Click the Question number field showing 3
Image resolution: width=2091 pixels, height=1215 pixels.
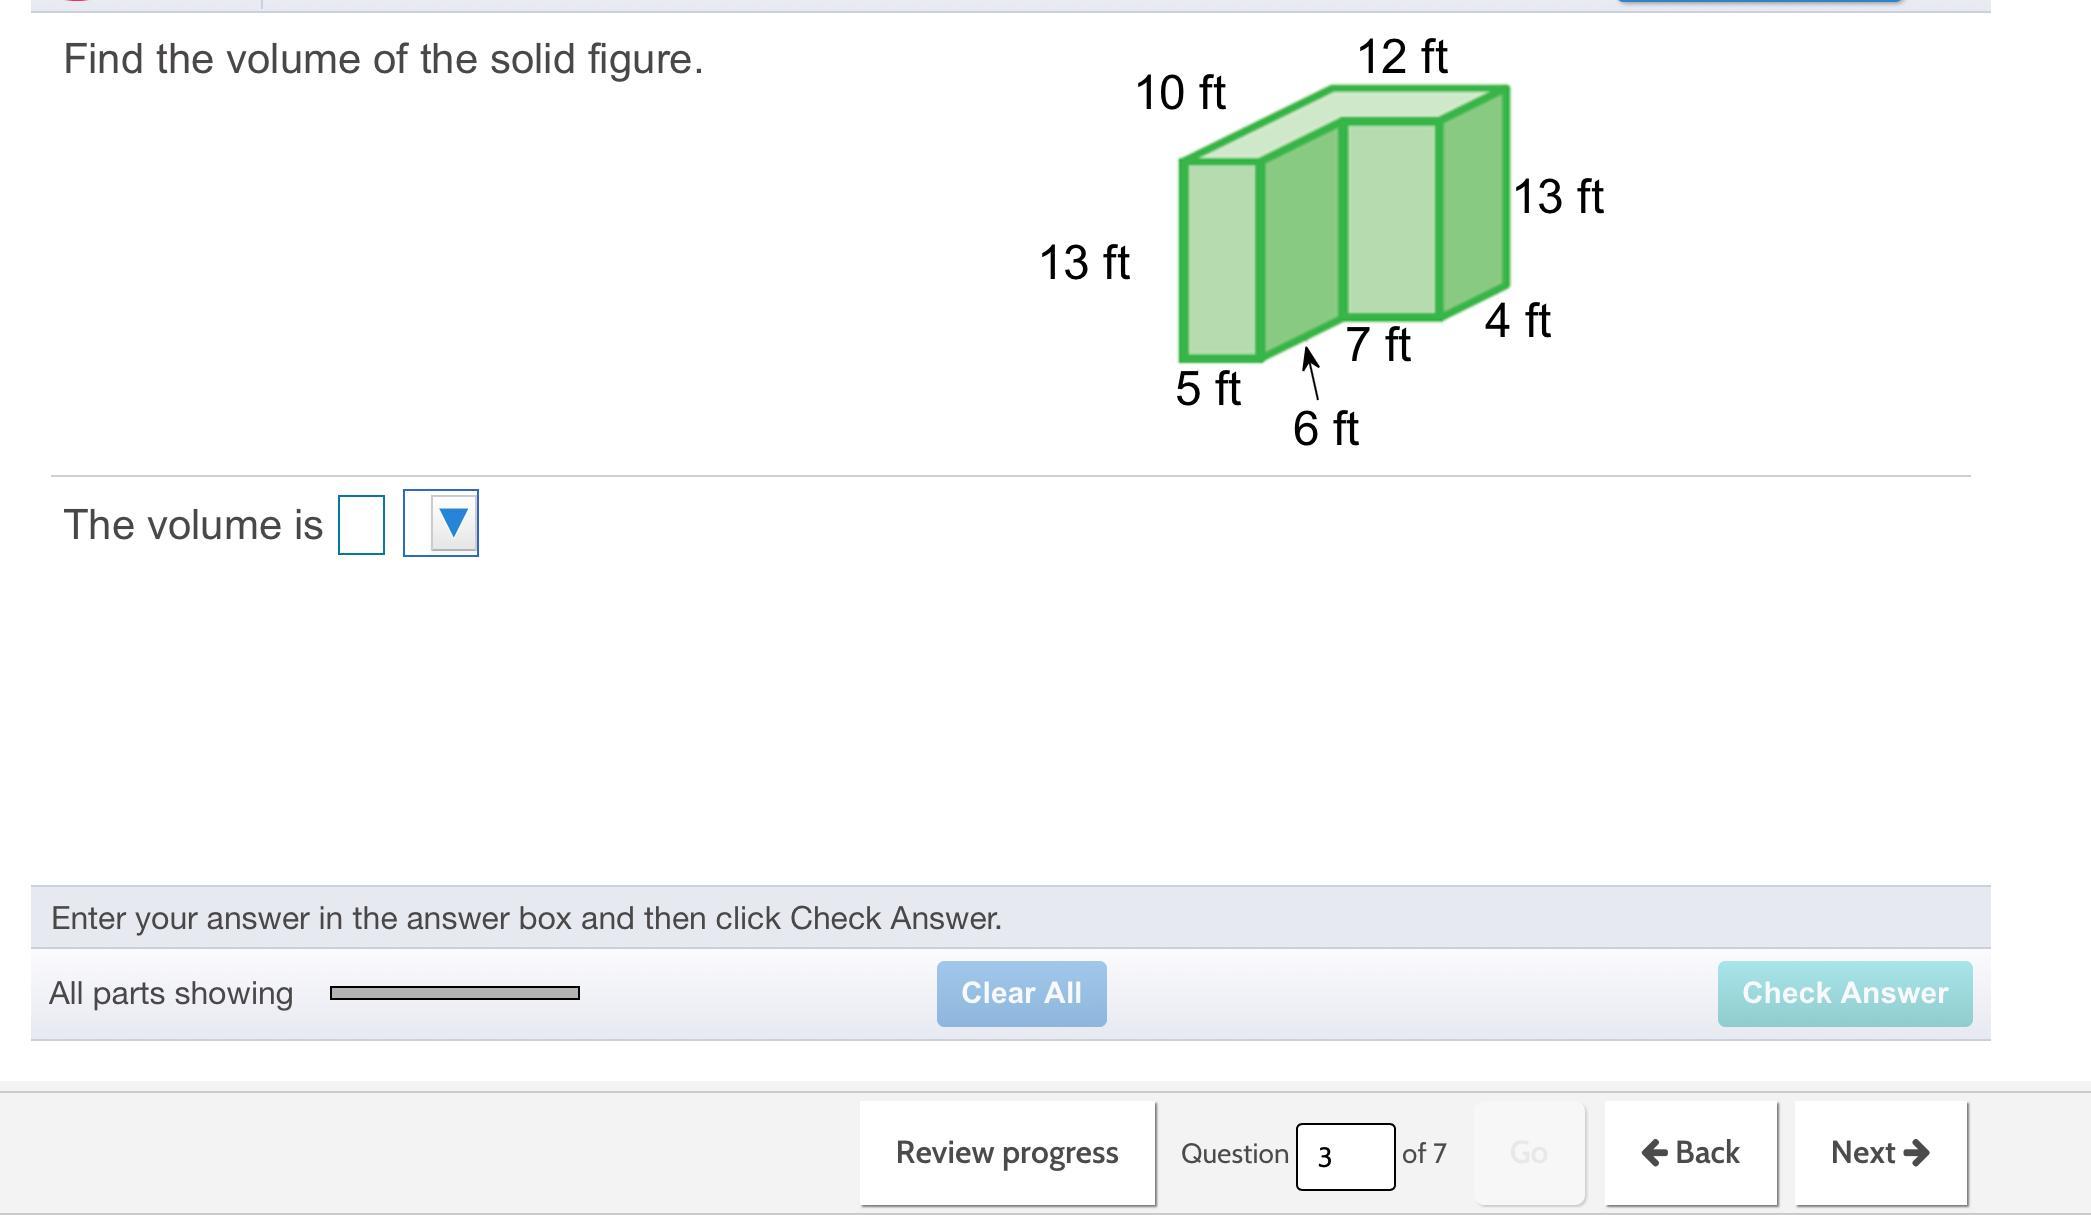[x=1344, y=1156]
